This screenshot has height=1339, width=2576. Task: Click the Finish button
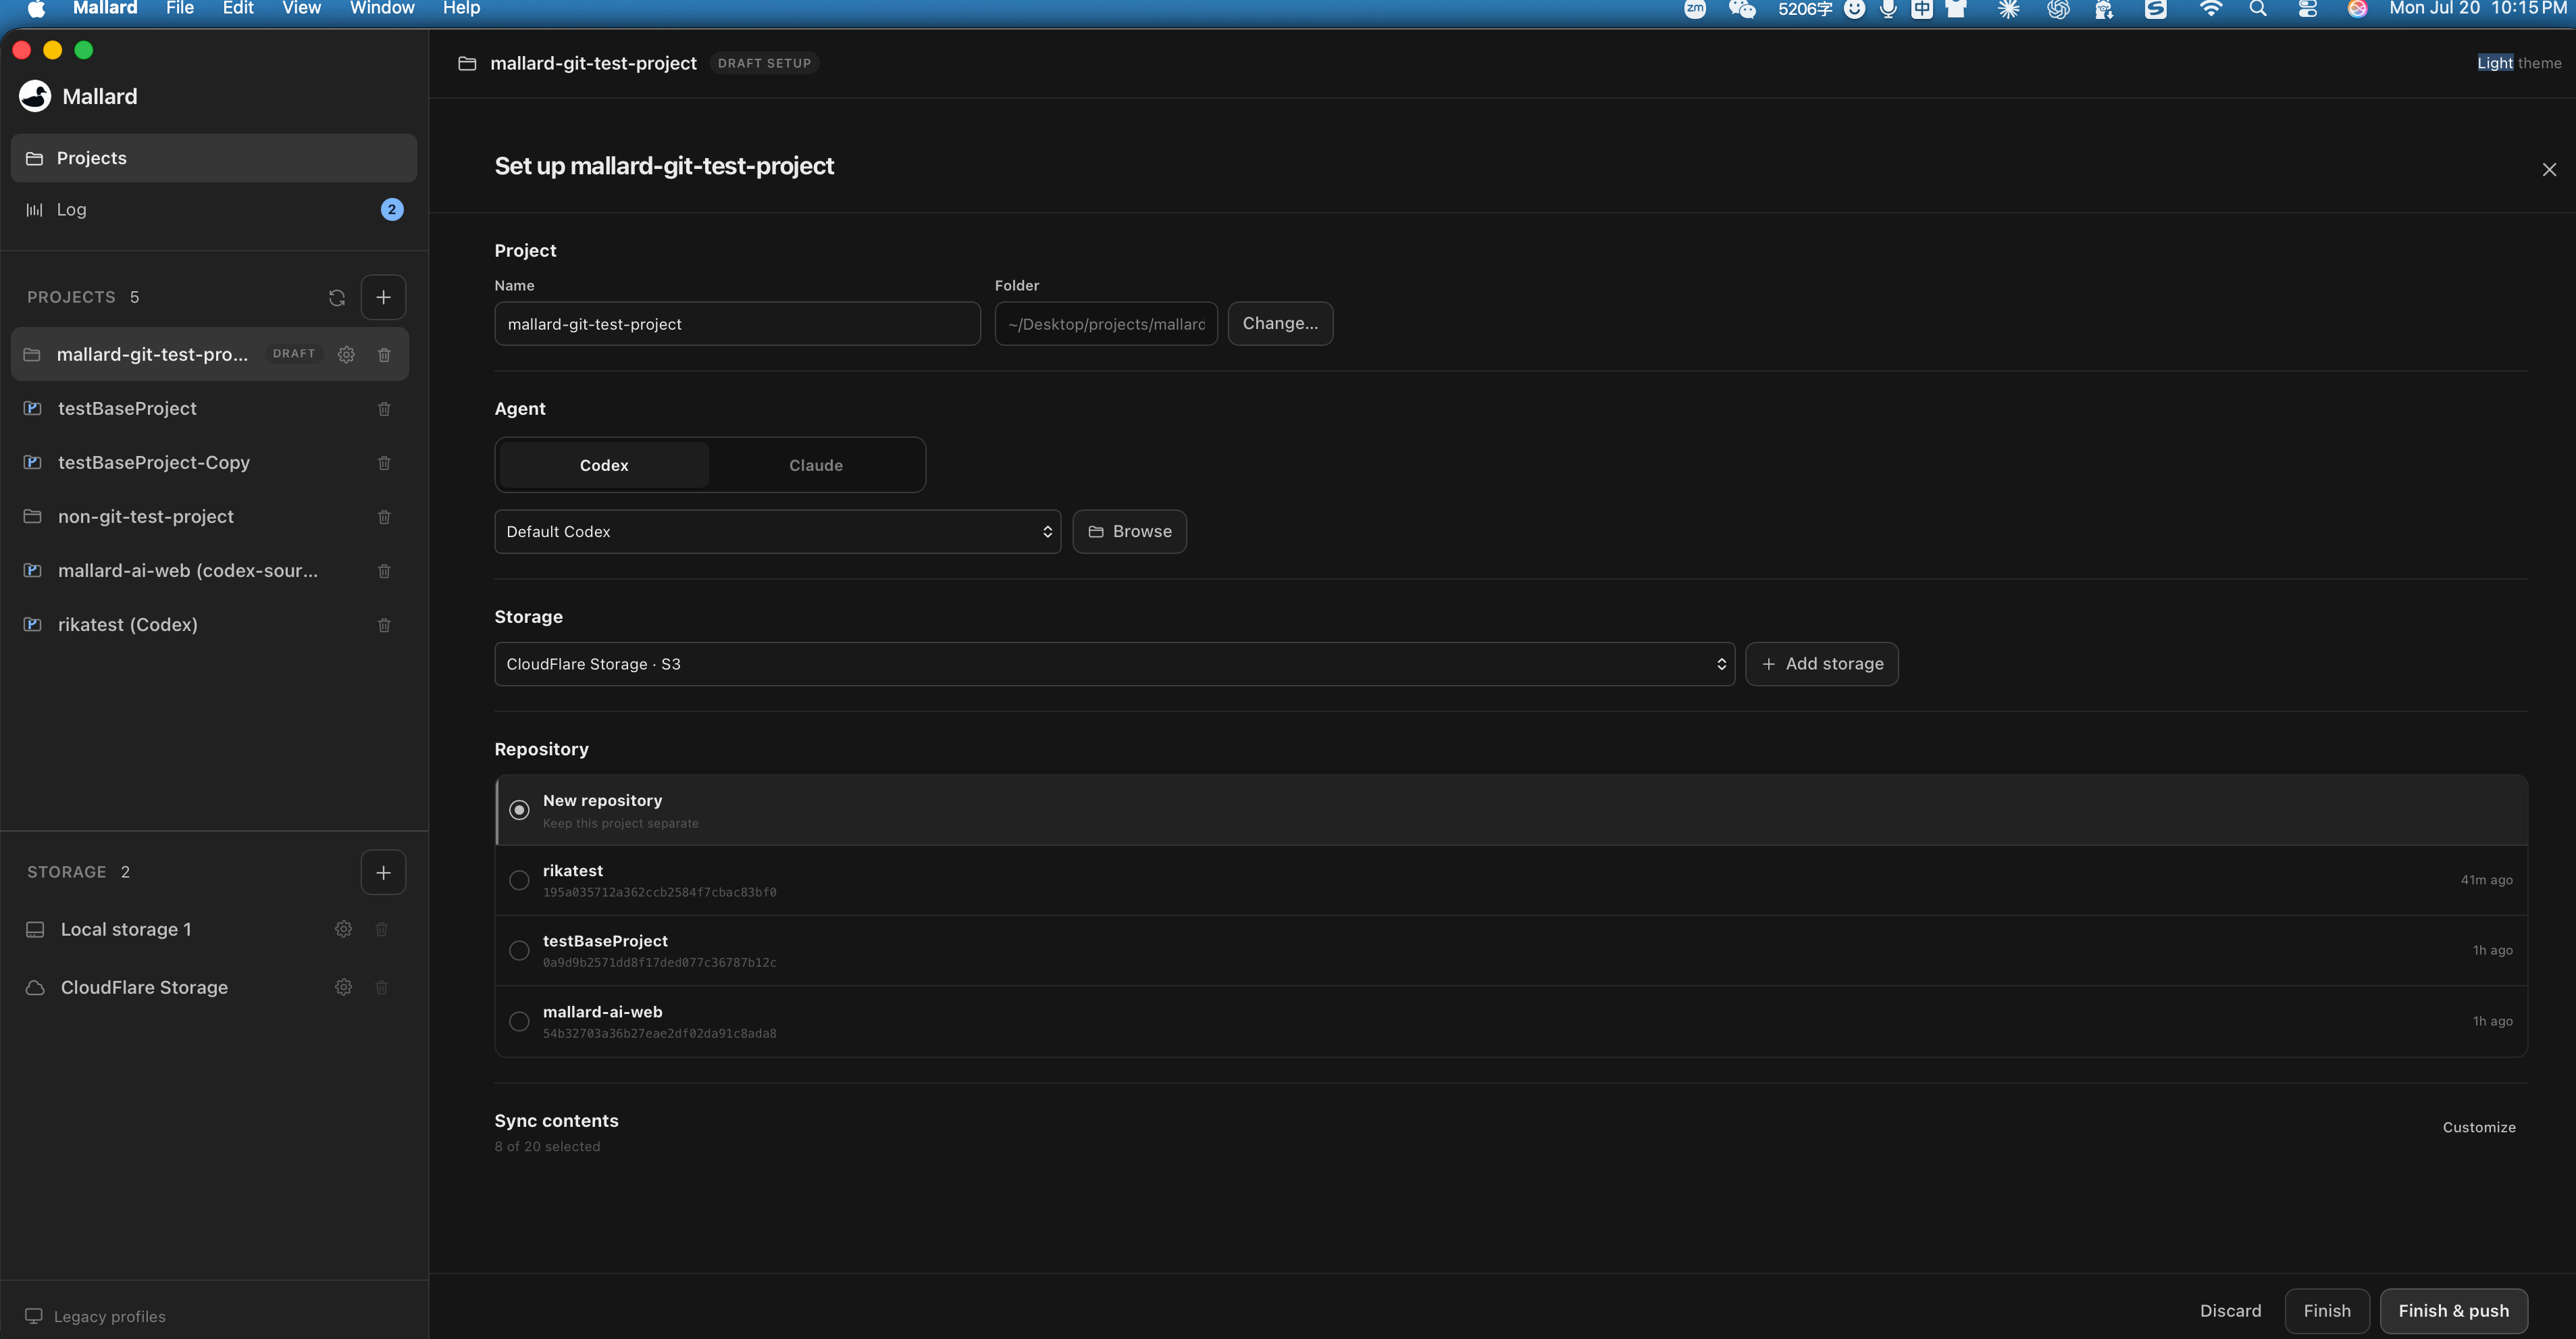click(2327, 1311)
